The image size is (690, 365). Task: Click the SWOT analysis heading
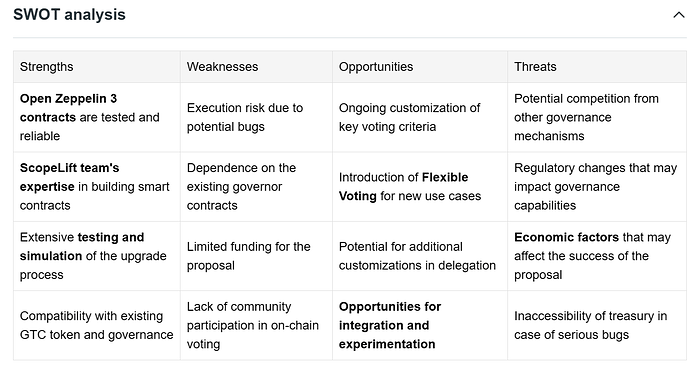pyautogui.click(x=69, y=15)
